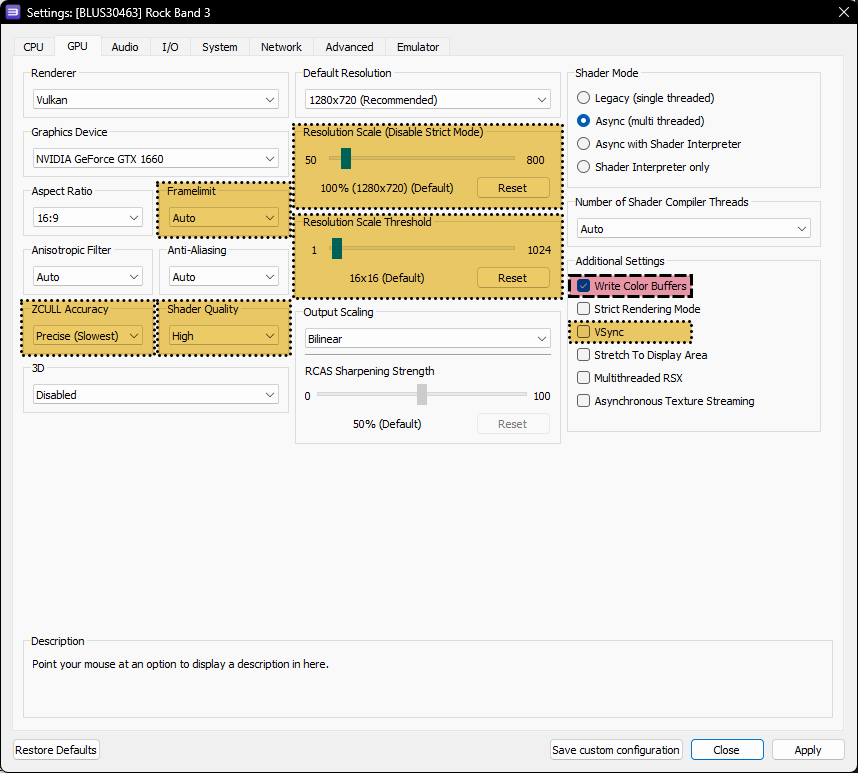
Task: Open the Renderer dropdown showing Vulkan
Action: [x=155, y=100]
